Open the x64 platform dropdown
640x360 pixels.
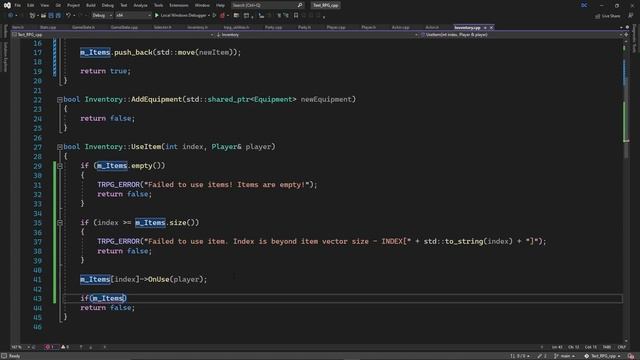point(133,16)
